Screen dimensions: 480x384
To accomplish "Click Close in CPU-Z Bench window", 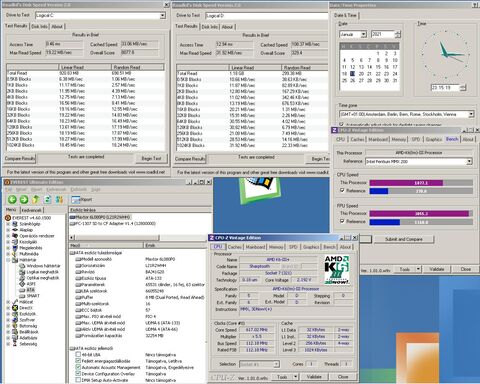I will pos(466,269).
